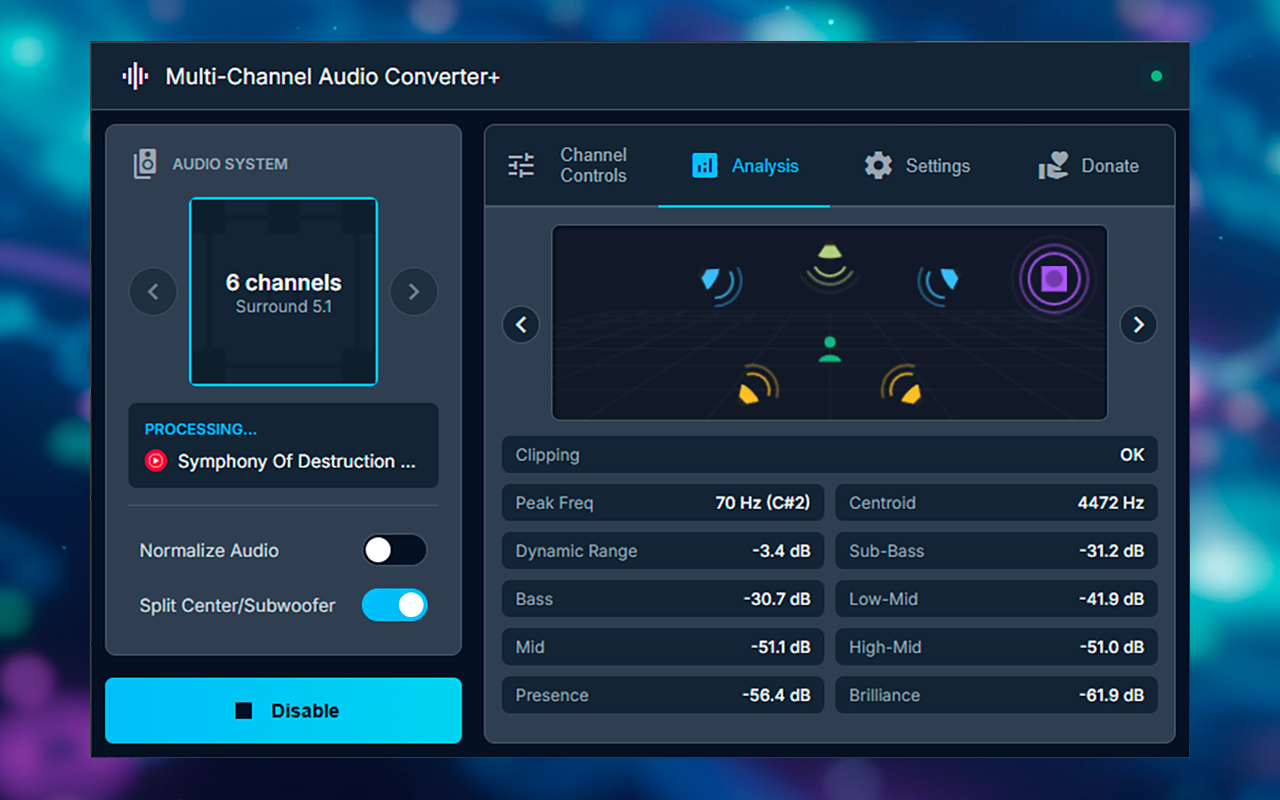Viewport: 1280px width, 800px height.
Task: Click the front-left blue speaker icon
Action: tap(720, 283)
